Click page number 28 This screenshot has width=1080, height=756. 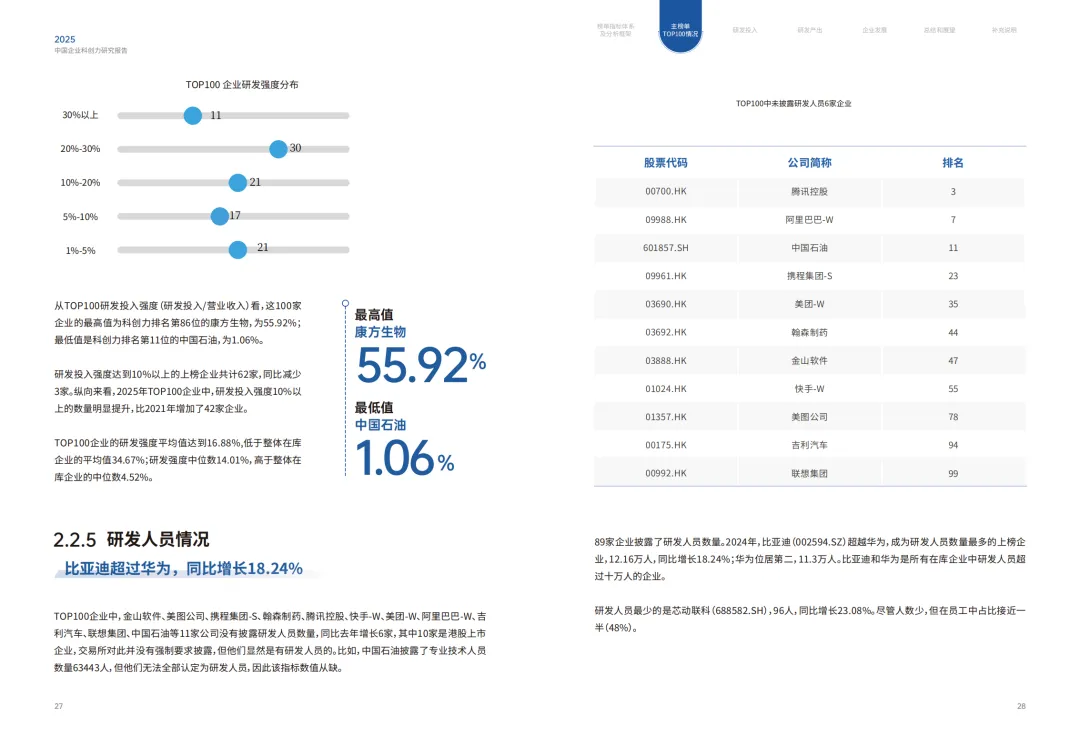pos(1021,706)
